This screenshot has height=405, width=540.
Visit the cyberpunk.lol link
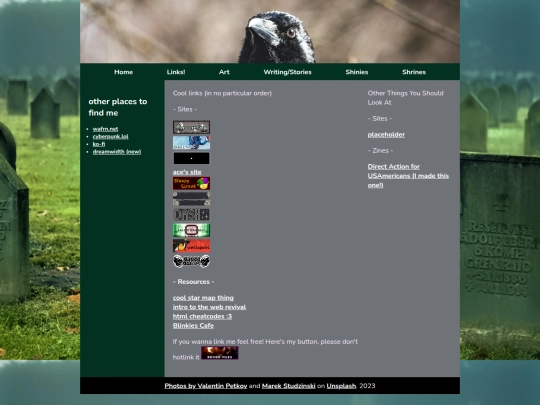coord(111,136)
